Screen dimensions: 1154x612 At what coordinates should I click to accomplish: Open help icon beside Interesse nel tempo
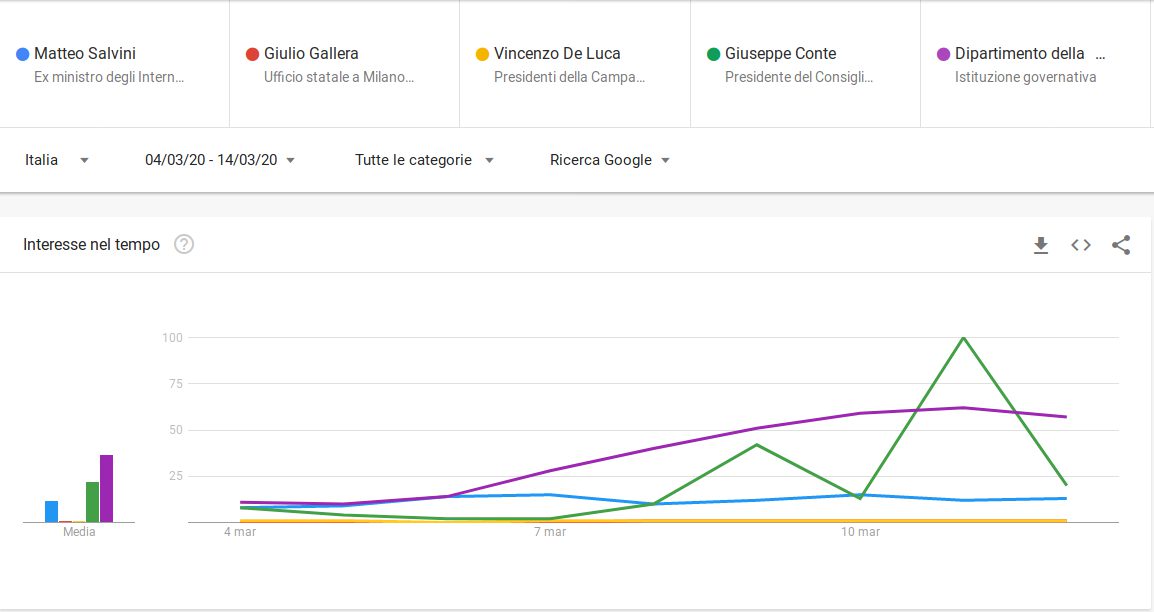click(184, 245)
